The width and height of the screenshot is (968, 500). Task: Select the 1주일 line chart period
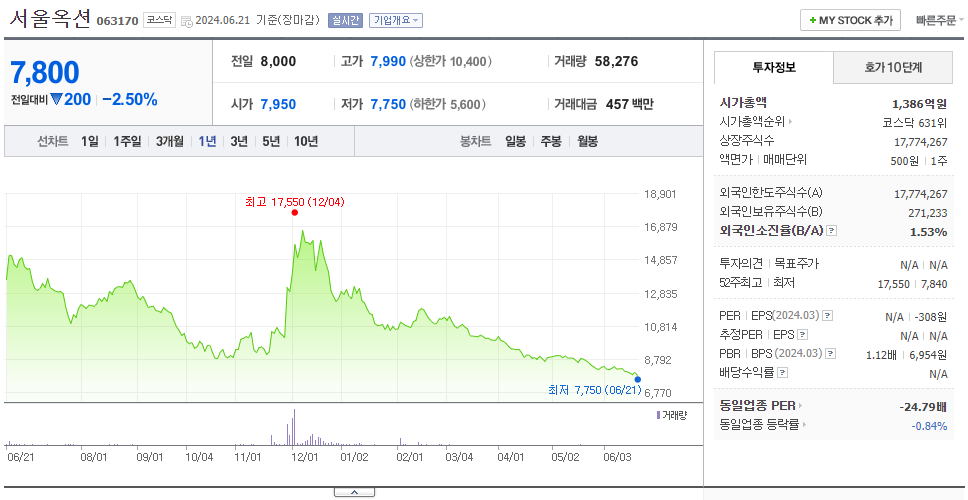127,141
